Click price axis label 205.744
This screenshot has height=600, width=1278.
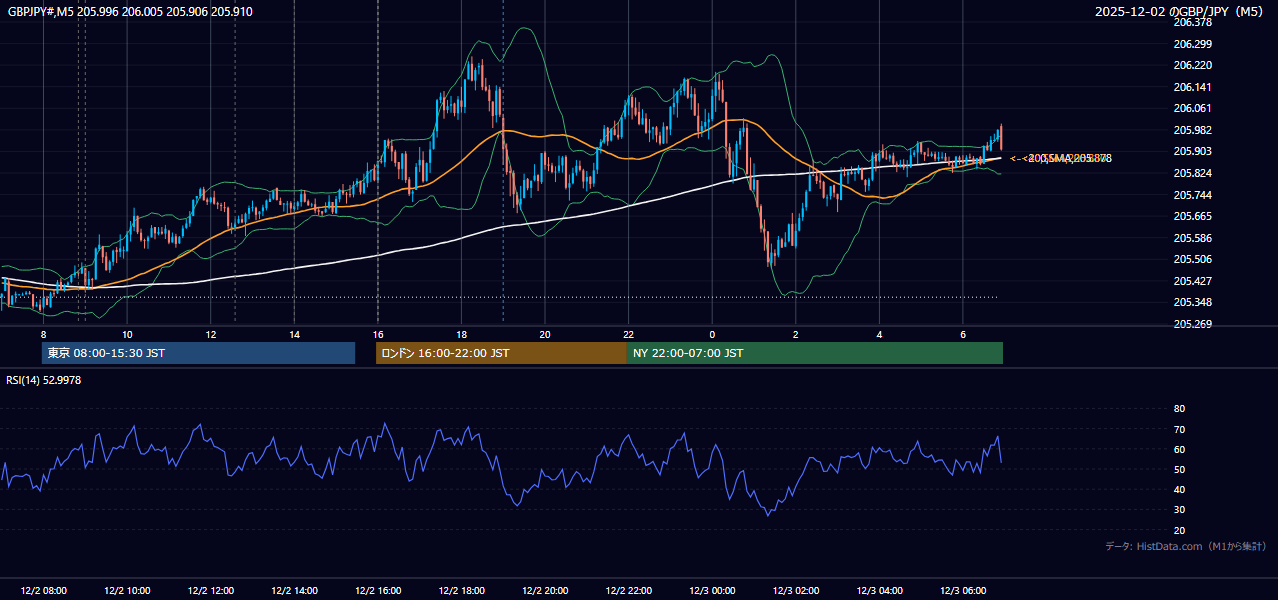(1192, 195)
